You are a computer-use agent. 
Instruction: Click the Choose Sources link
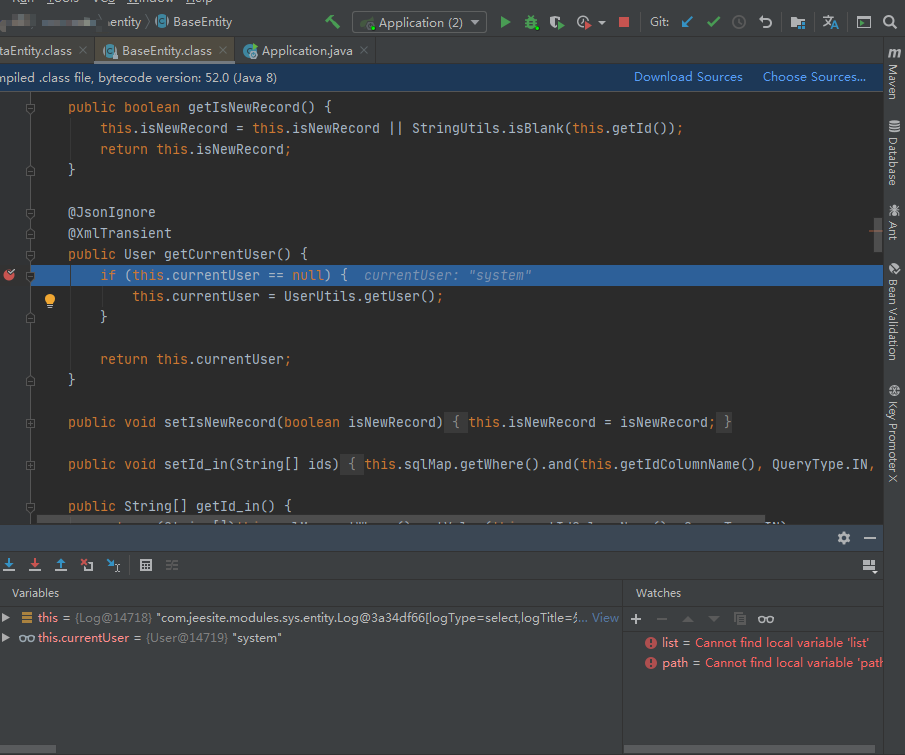click(x=814, y=77)
